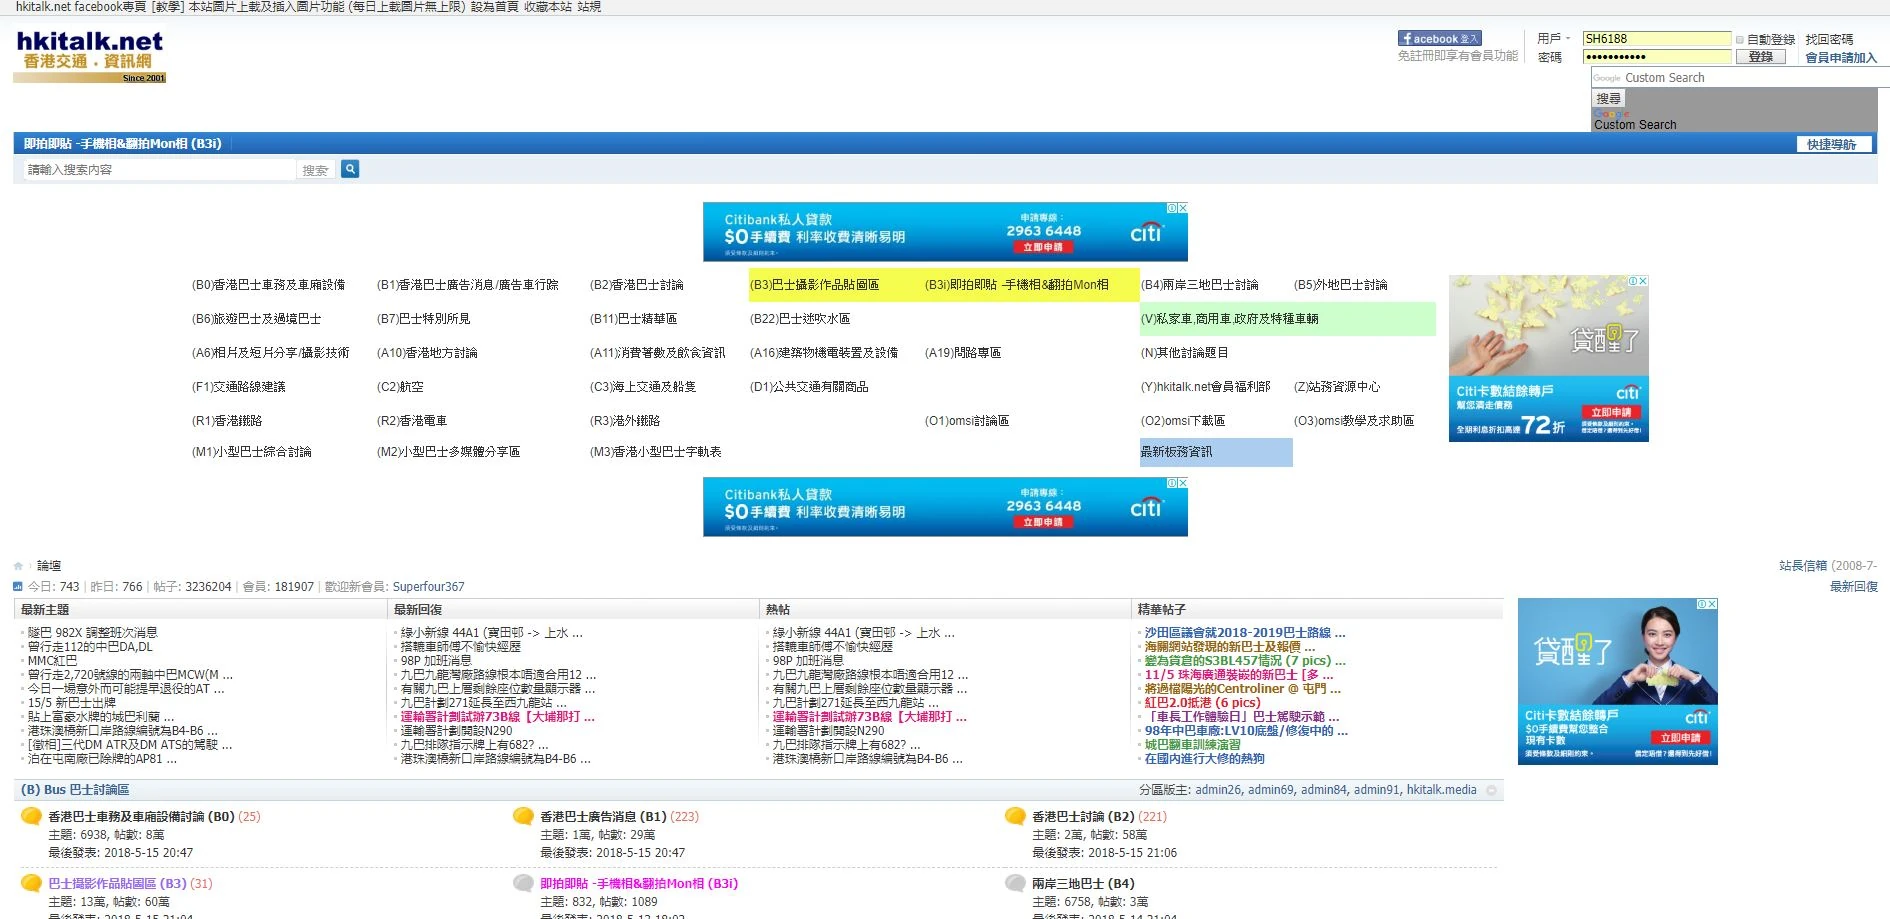Click the 登錄 login button

(x=1760, y=57)
